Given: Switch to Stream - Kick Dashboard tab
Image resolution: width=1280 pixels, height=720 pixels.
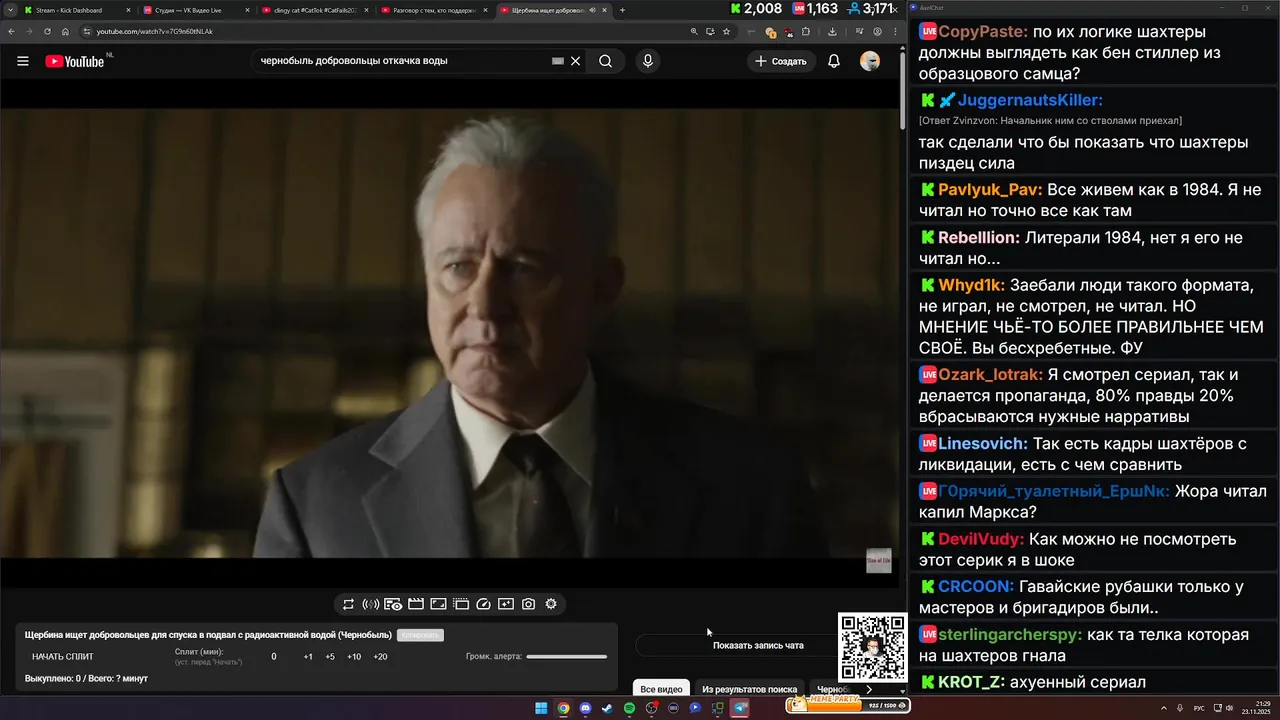Looking at the screenshot, I should [x=70, y=10].
